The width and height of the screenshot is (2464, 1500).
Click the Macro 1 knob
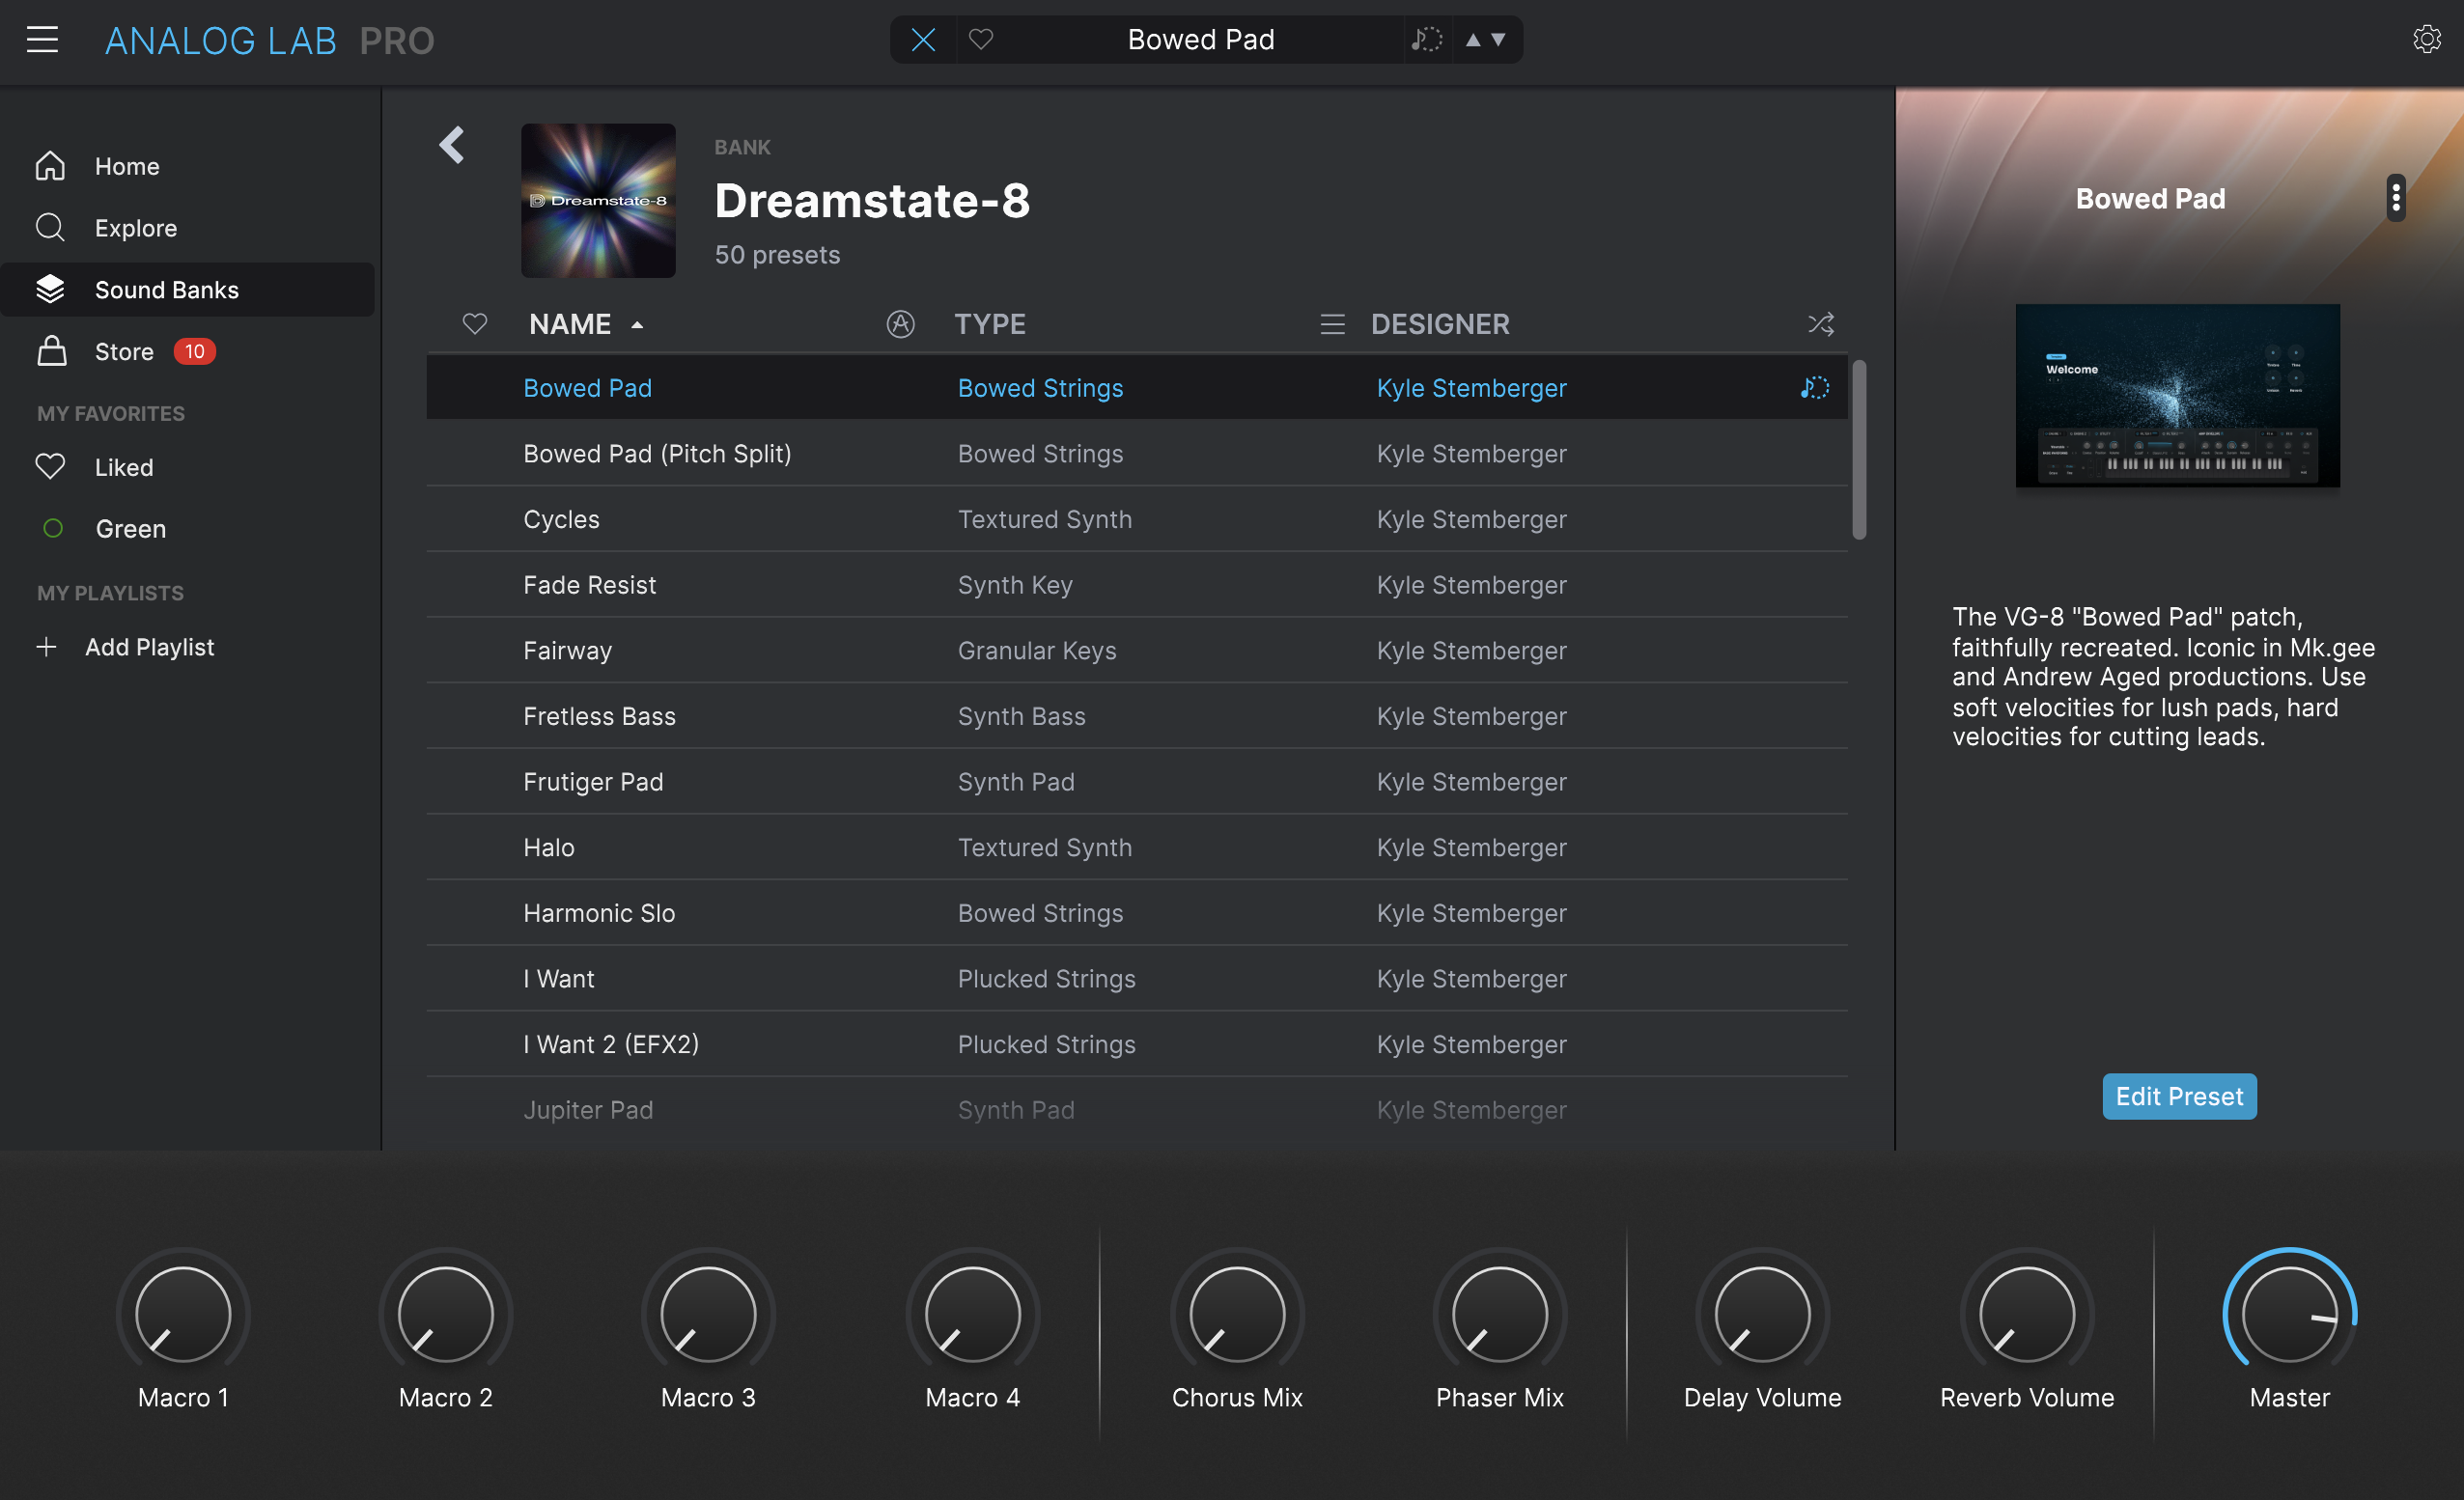pos(183,1314)
